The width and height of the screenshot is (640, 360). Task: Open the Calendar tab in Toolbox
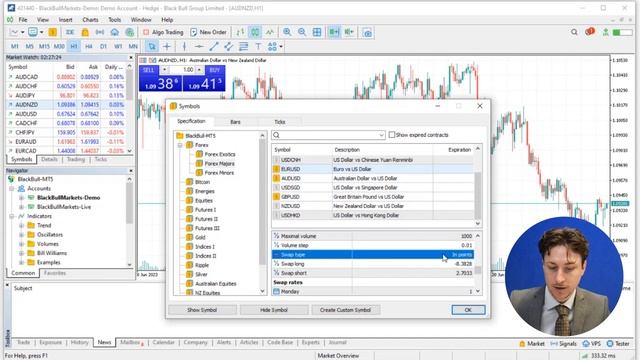(163, 342)
